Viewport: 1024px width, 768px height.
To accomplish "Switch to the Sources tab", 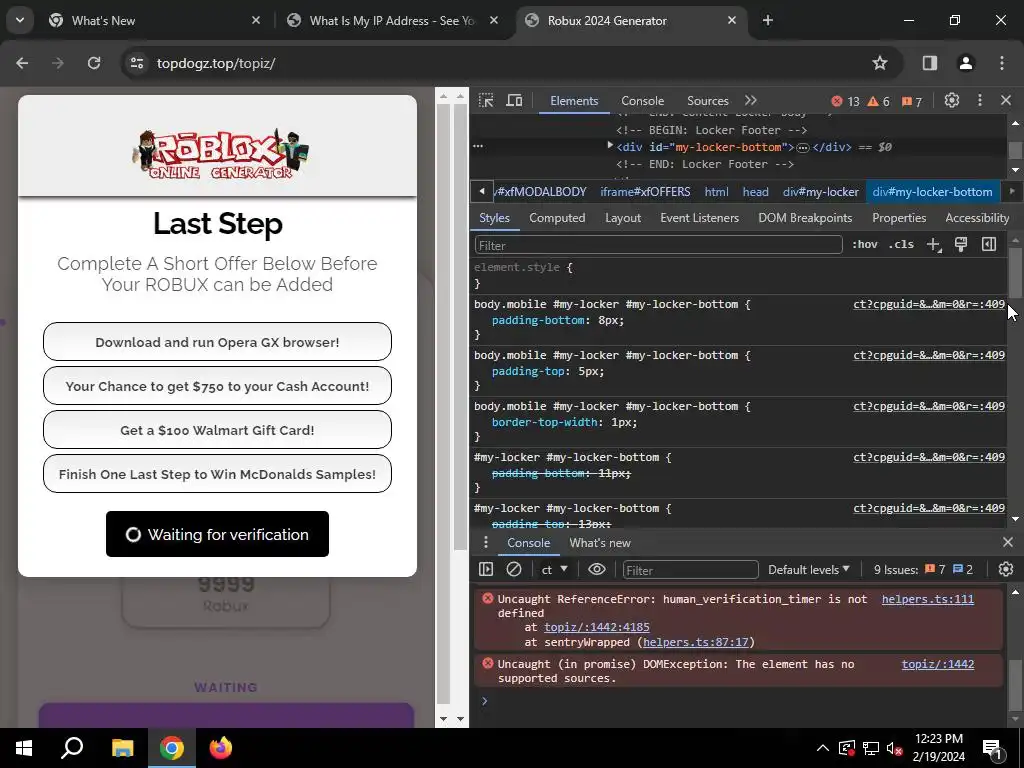I will (707, 101).
